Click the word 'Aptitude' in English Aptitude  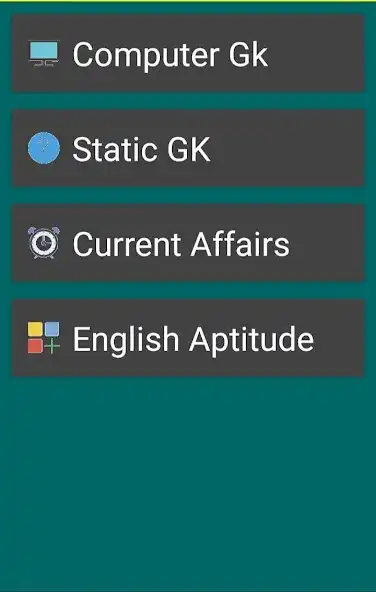click(251, 340)
